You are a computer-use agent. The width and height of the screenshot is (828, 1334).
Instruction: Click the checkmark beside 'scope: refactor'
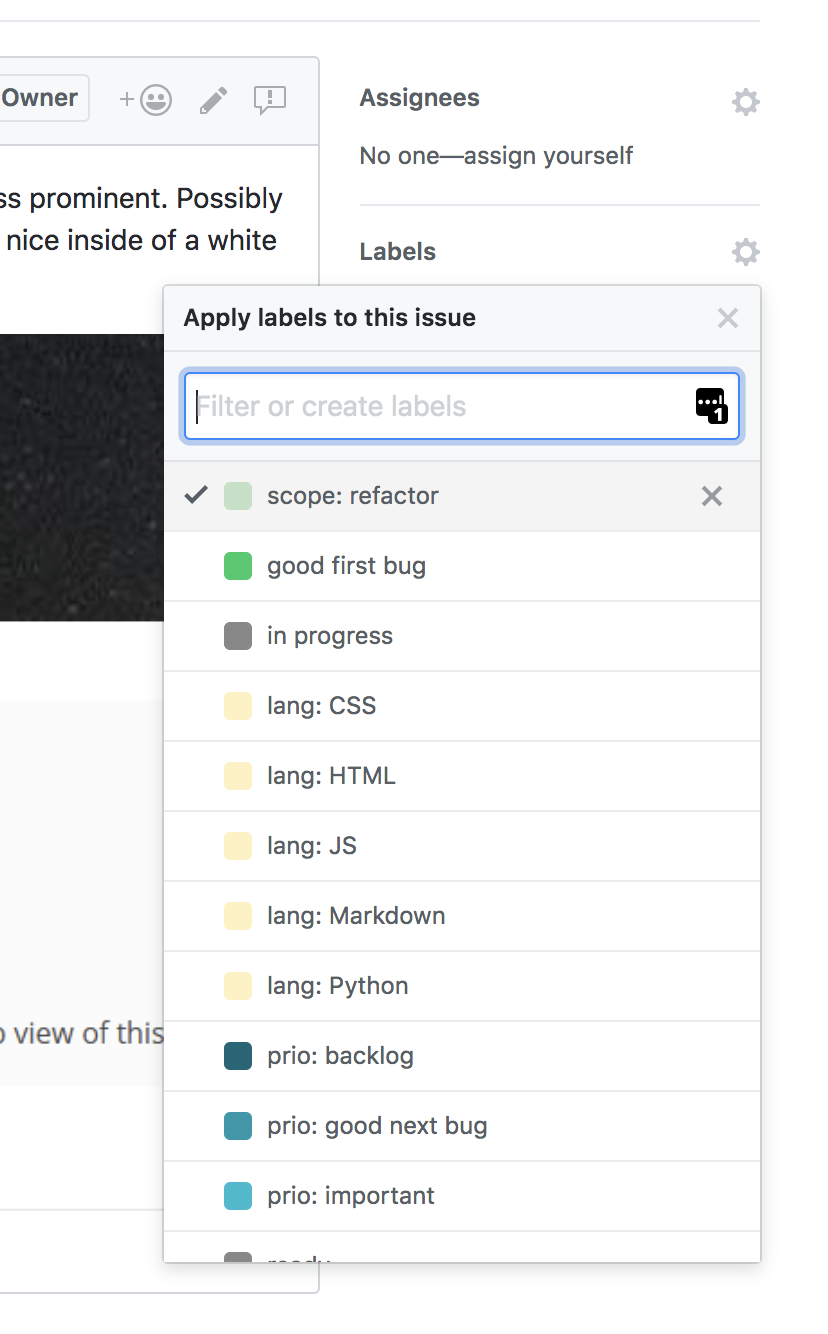click(197, 494)
